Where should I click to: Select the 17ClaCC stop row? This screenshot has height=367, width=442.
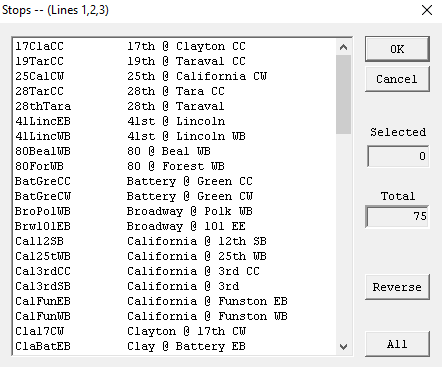pyautogui.click(x=174, y=46)
